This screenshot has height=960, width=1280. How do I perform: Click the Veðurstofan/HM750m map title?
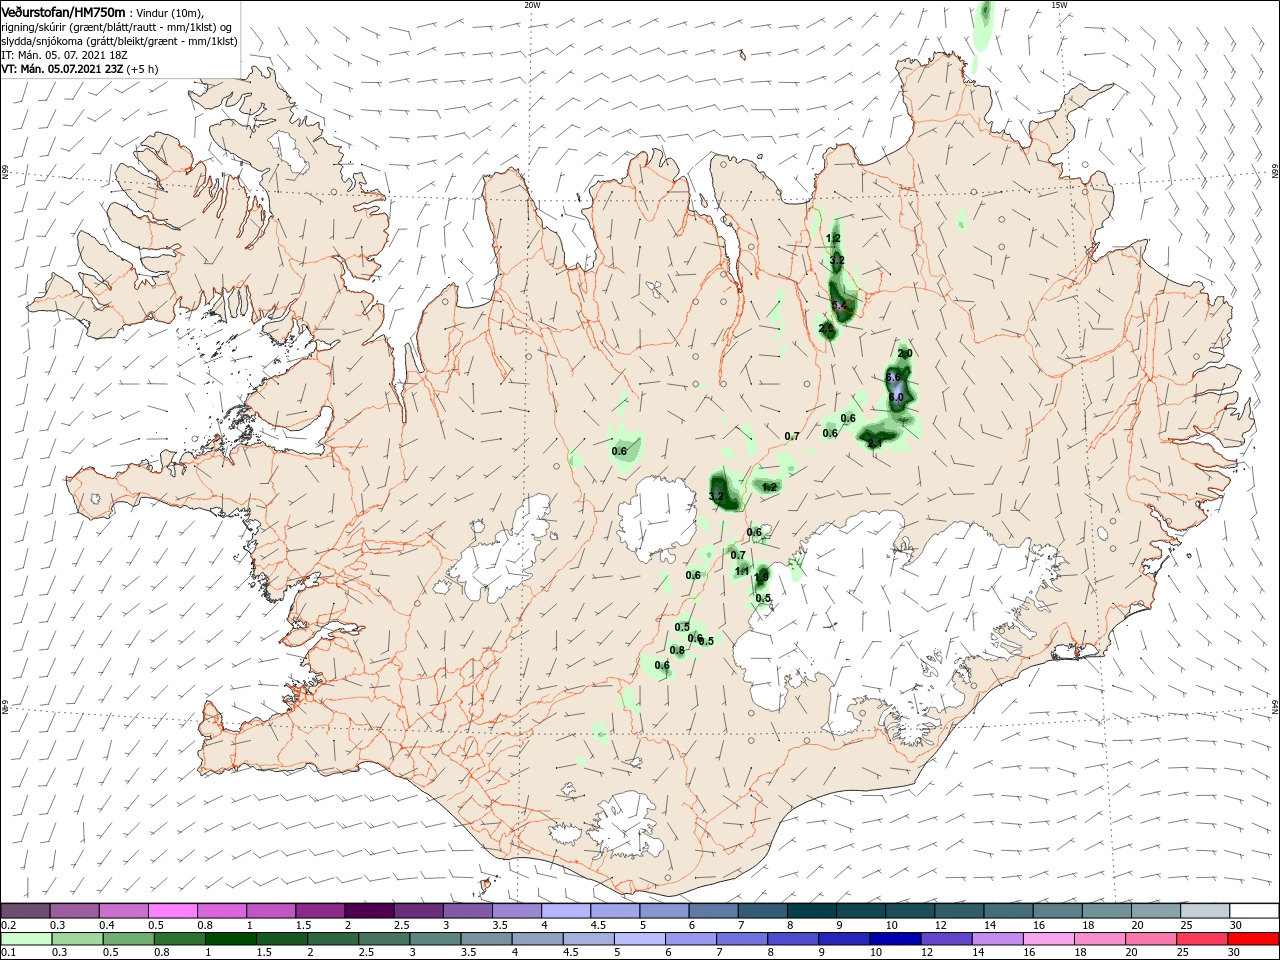coord(63,11)
